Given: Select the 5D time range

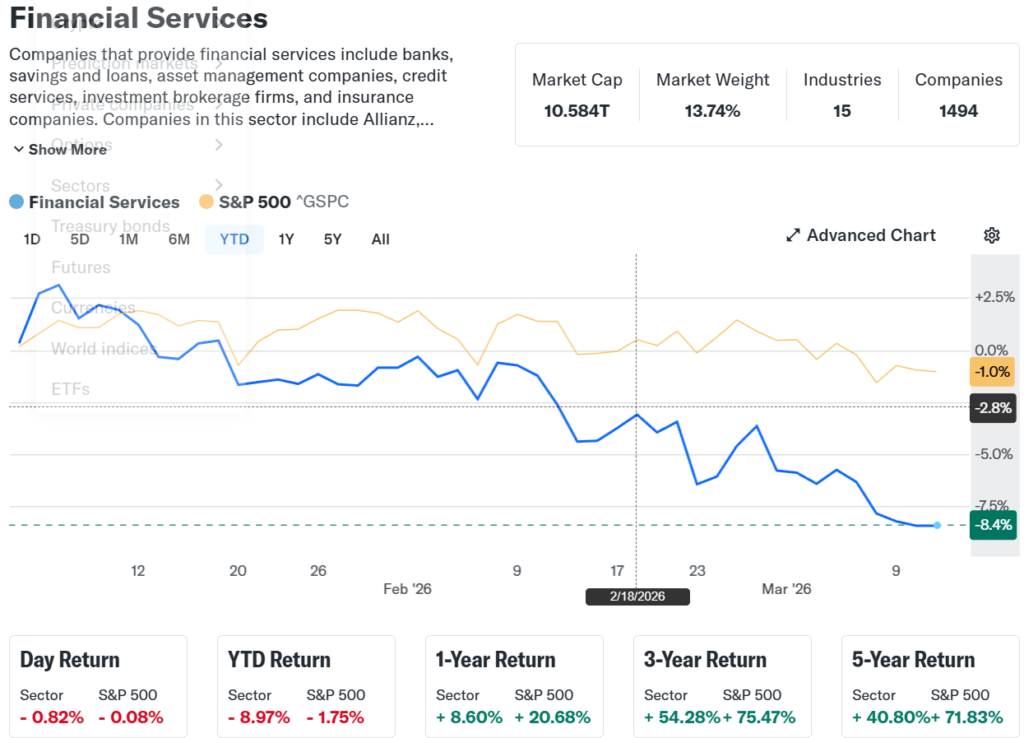Looking at the screenshot, I should point(80,239).
